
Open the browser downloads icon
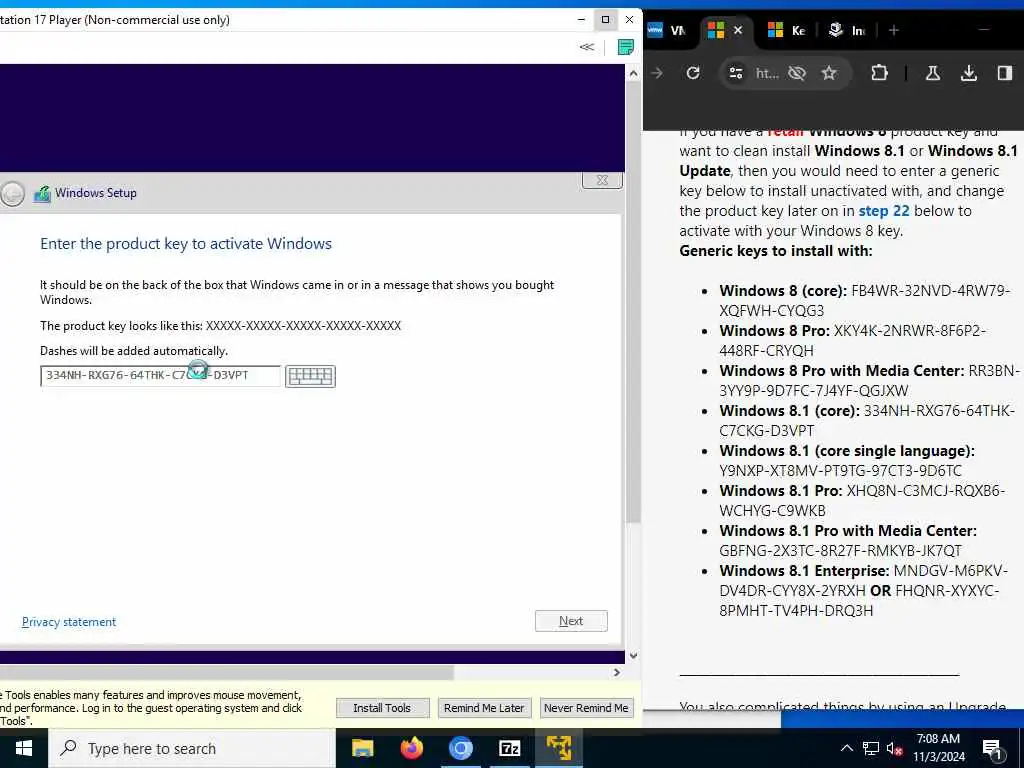(x=968, y=73)
